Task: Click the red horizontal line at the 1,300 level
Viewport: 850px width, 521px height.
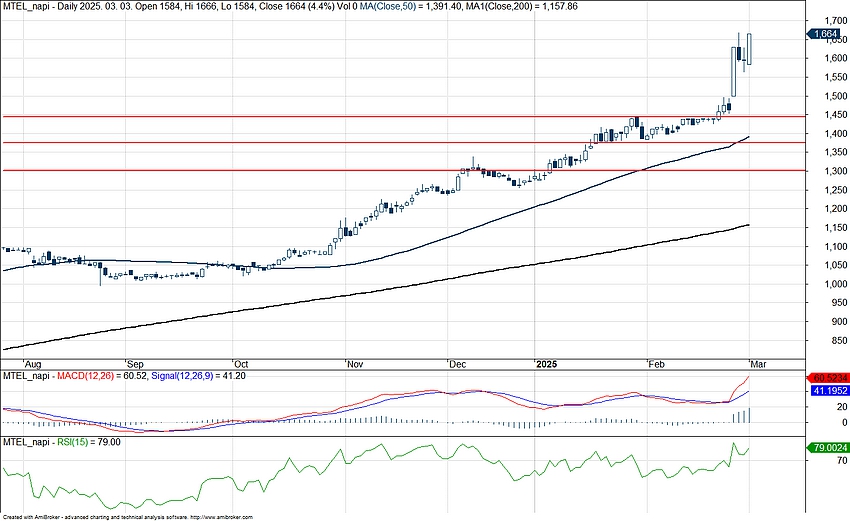Action: (402, 170)
